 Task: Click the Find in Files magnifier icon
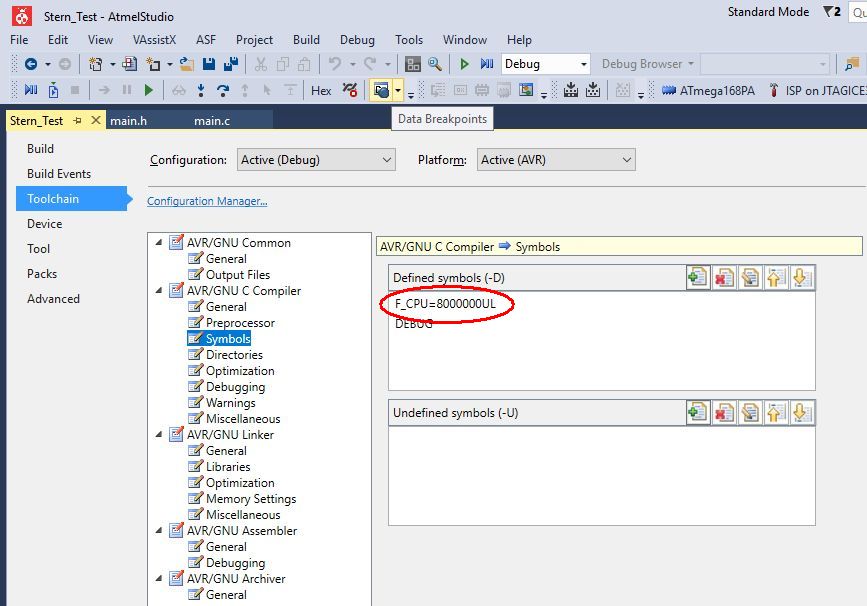435,64
